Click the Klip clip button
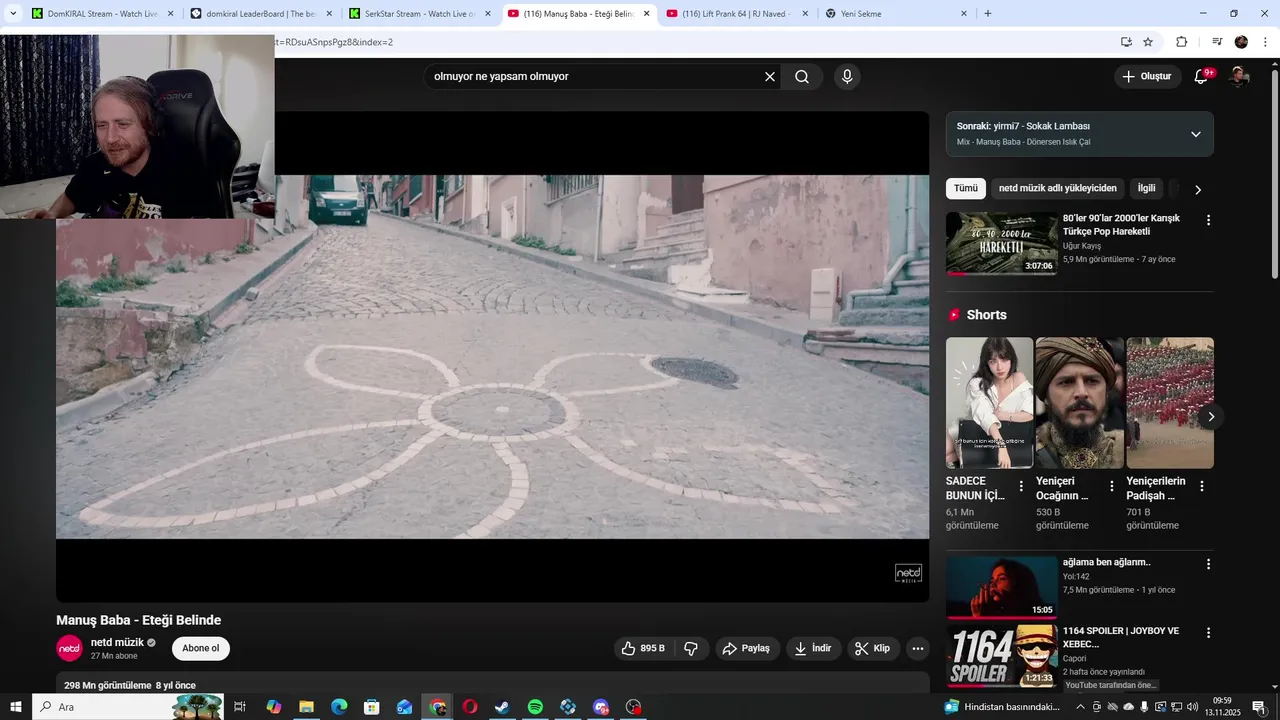Image resolution: width=1280 pixels, height=720 pixels. [x=873, y=648]
